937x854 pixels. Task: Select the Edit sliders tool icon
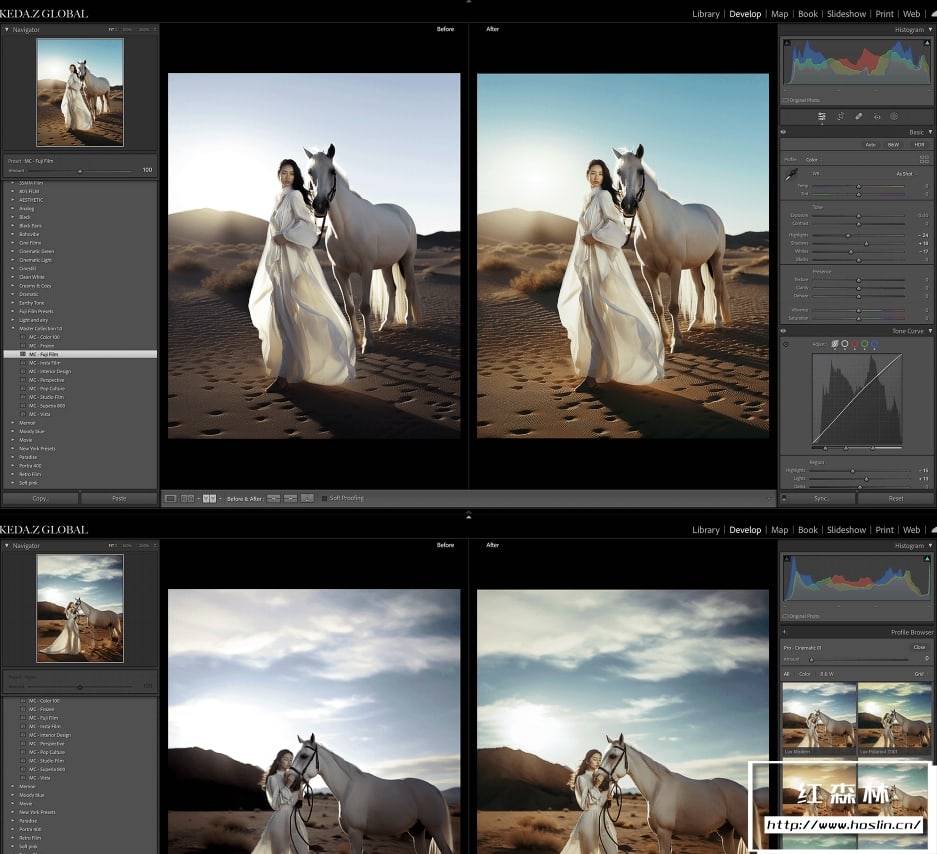coord(821,116)
